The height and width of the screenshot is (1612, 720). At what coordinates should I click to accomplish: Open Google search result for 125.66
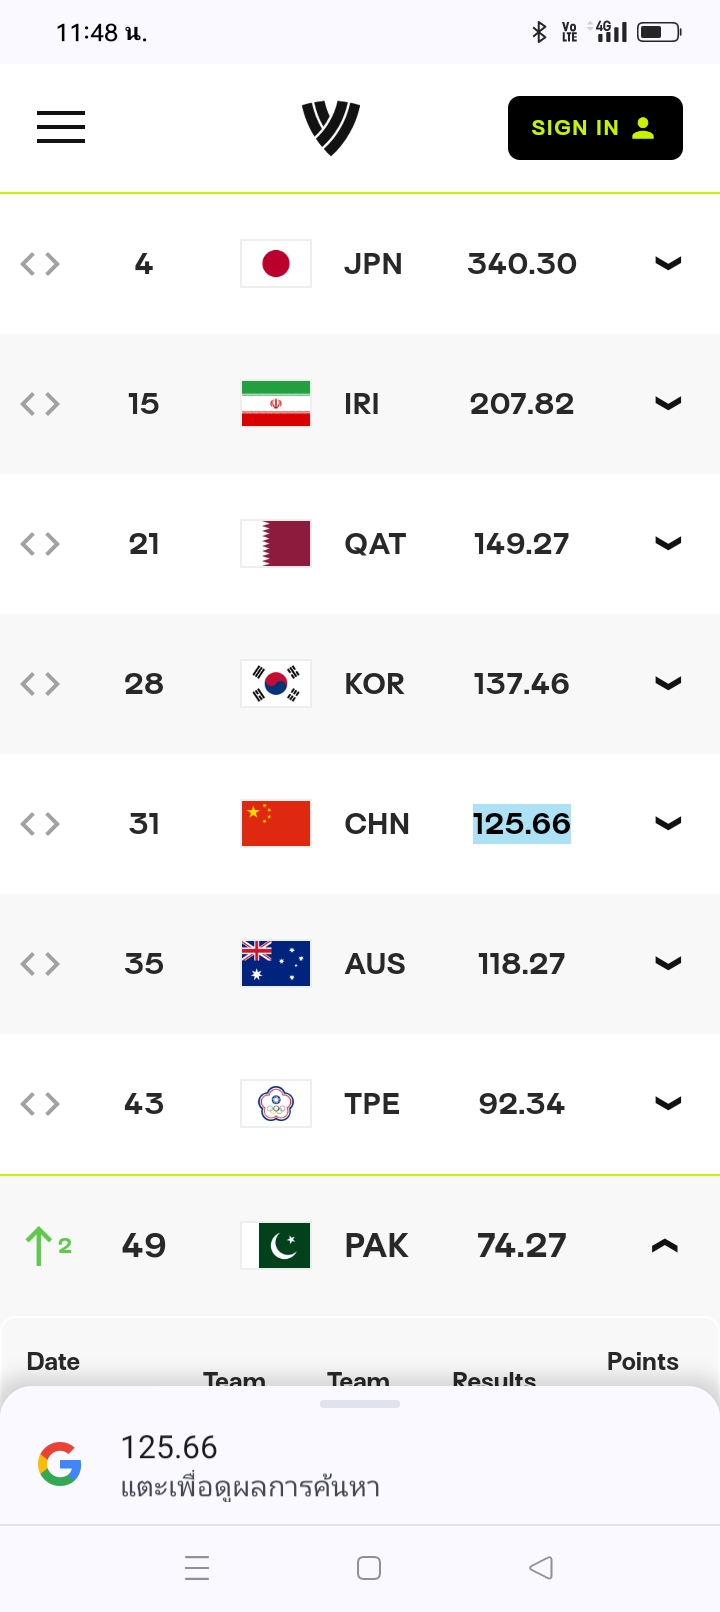pyautogui.click(x=360, y=1466)
